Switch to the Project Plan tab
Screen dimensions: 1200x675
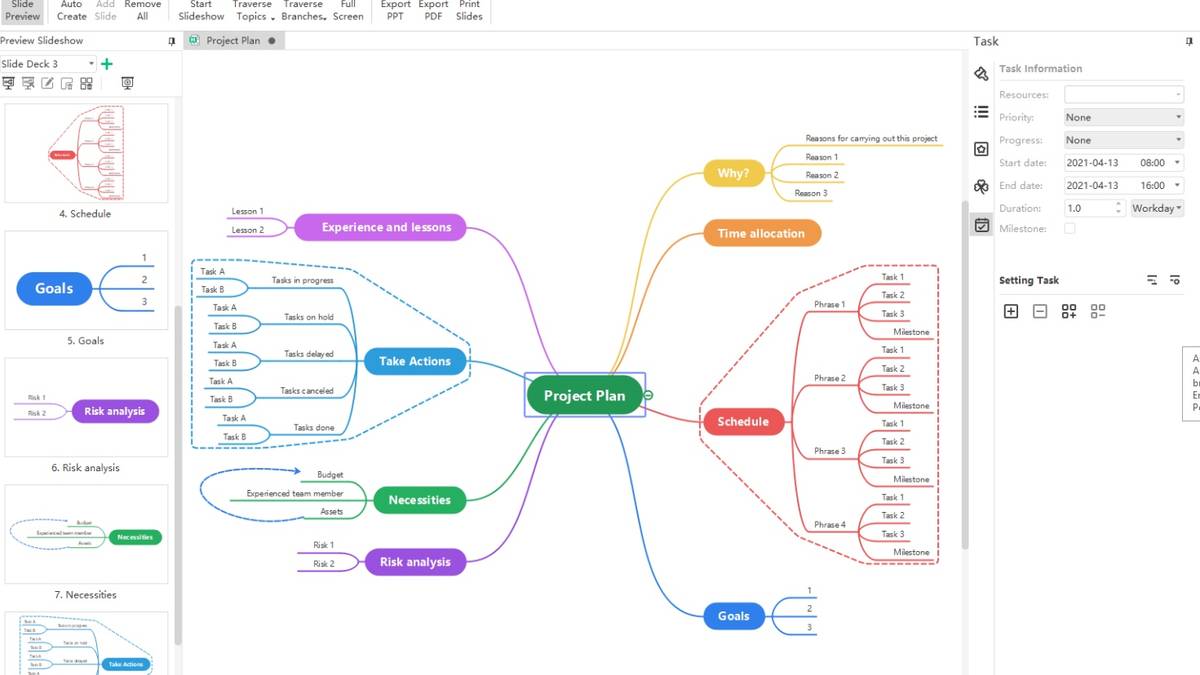(x=234, y=41)
